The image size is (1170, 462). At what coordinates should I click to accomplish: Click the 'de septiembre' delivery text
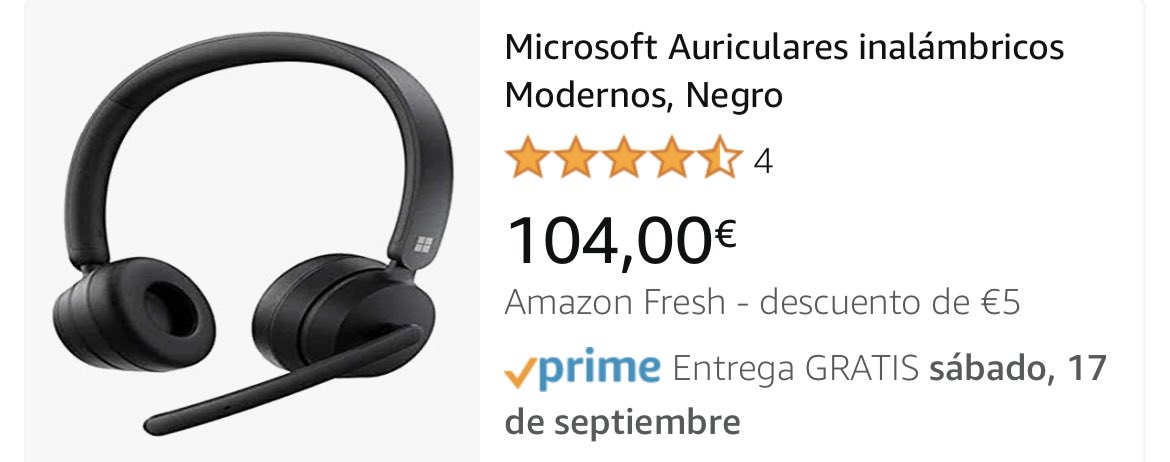622,422
